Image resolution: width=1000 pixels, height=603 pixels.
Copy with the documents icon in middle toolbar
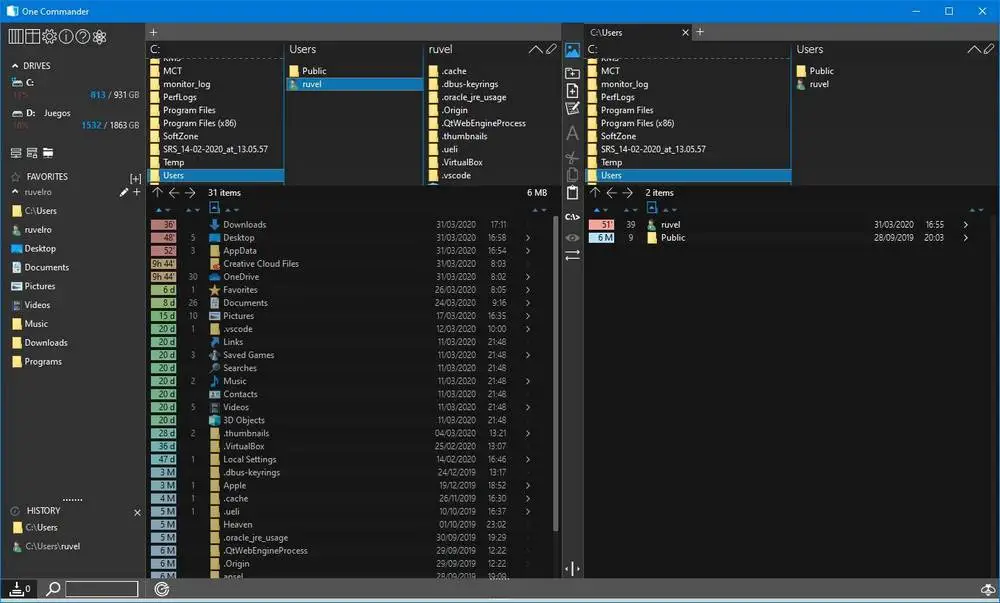point(572,175)
